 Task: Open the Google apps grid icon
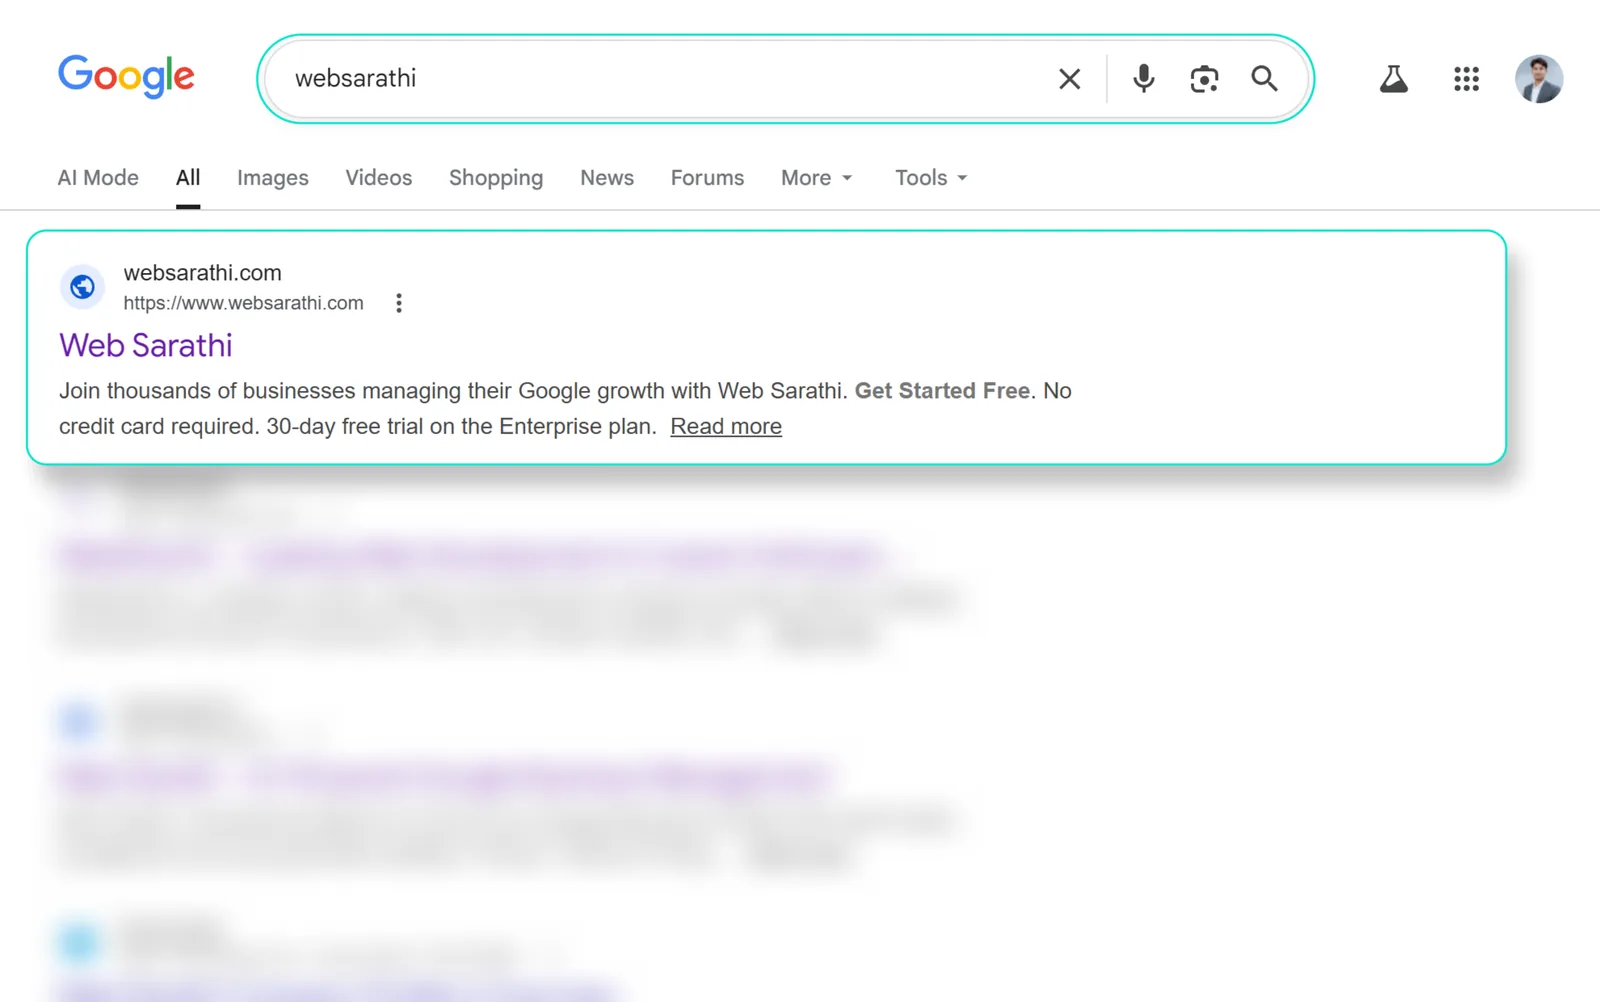click(x=1466, y=79)
